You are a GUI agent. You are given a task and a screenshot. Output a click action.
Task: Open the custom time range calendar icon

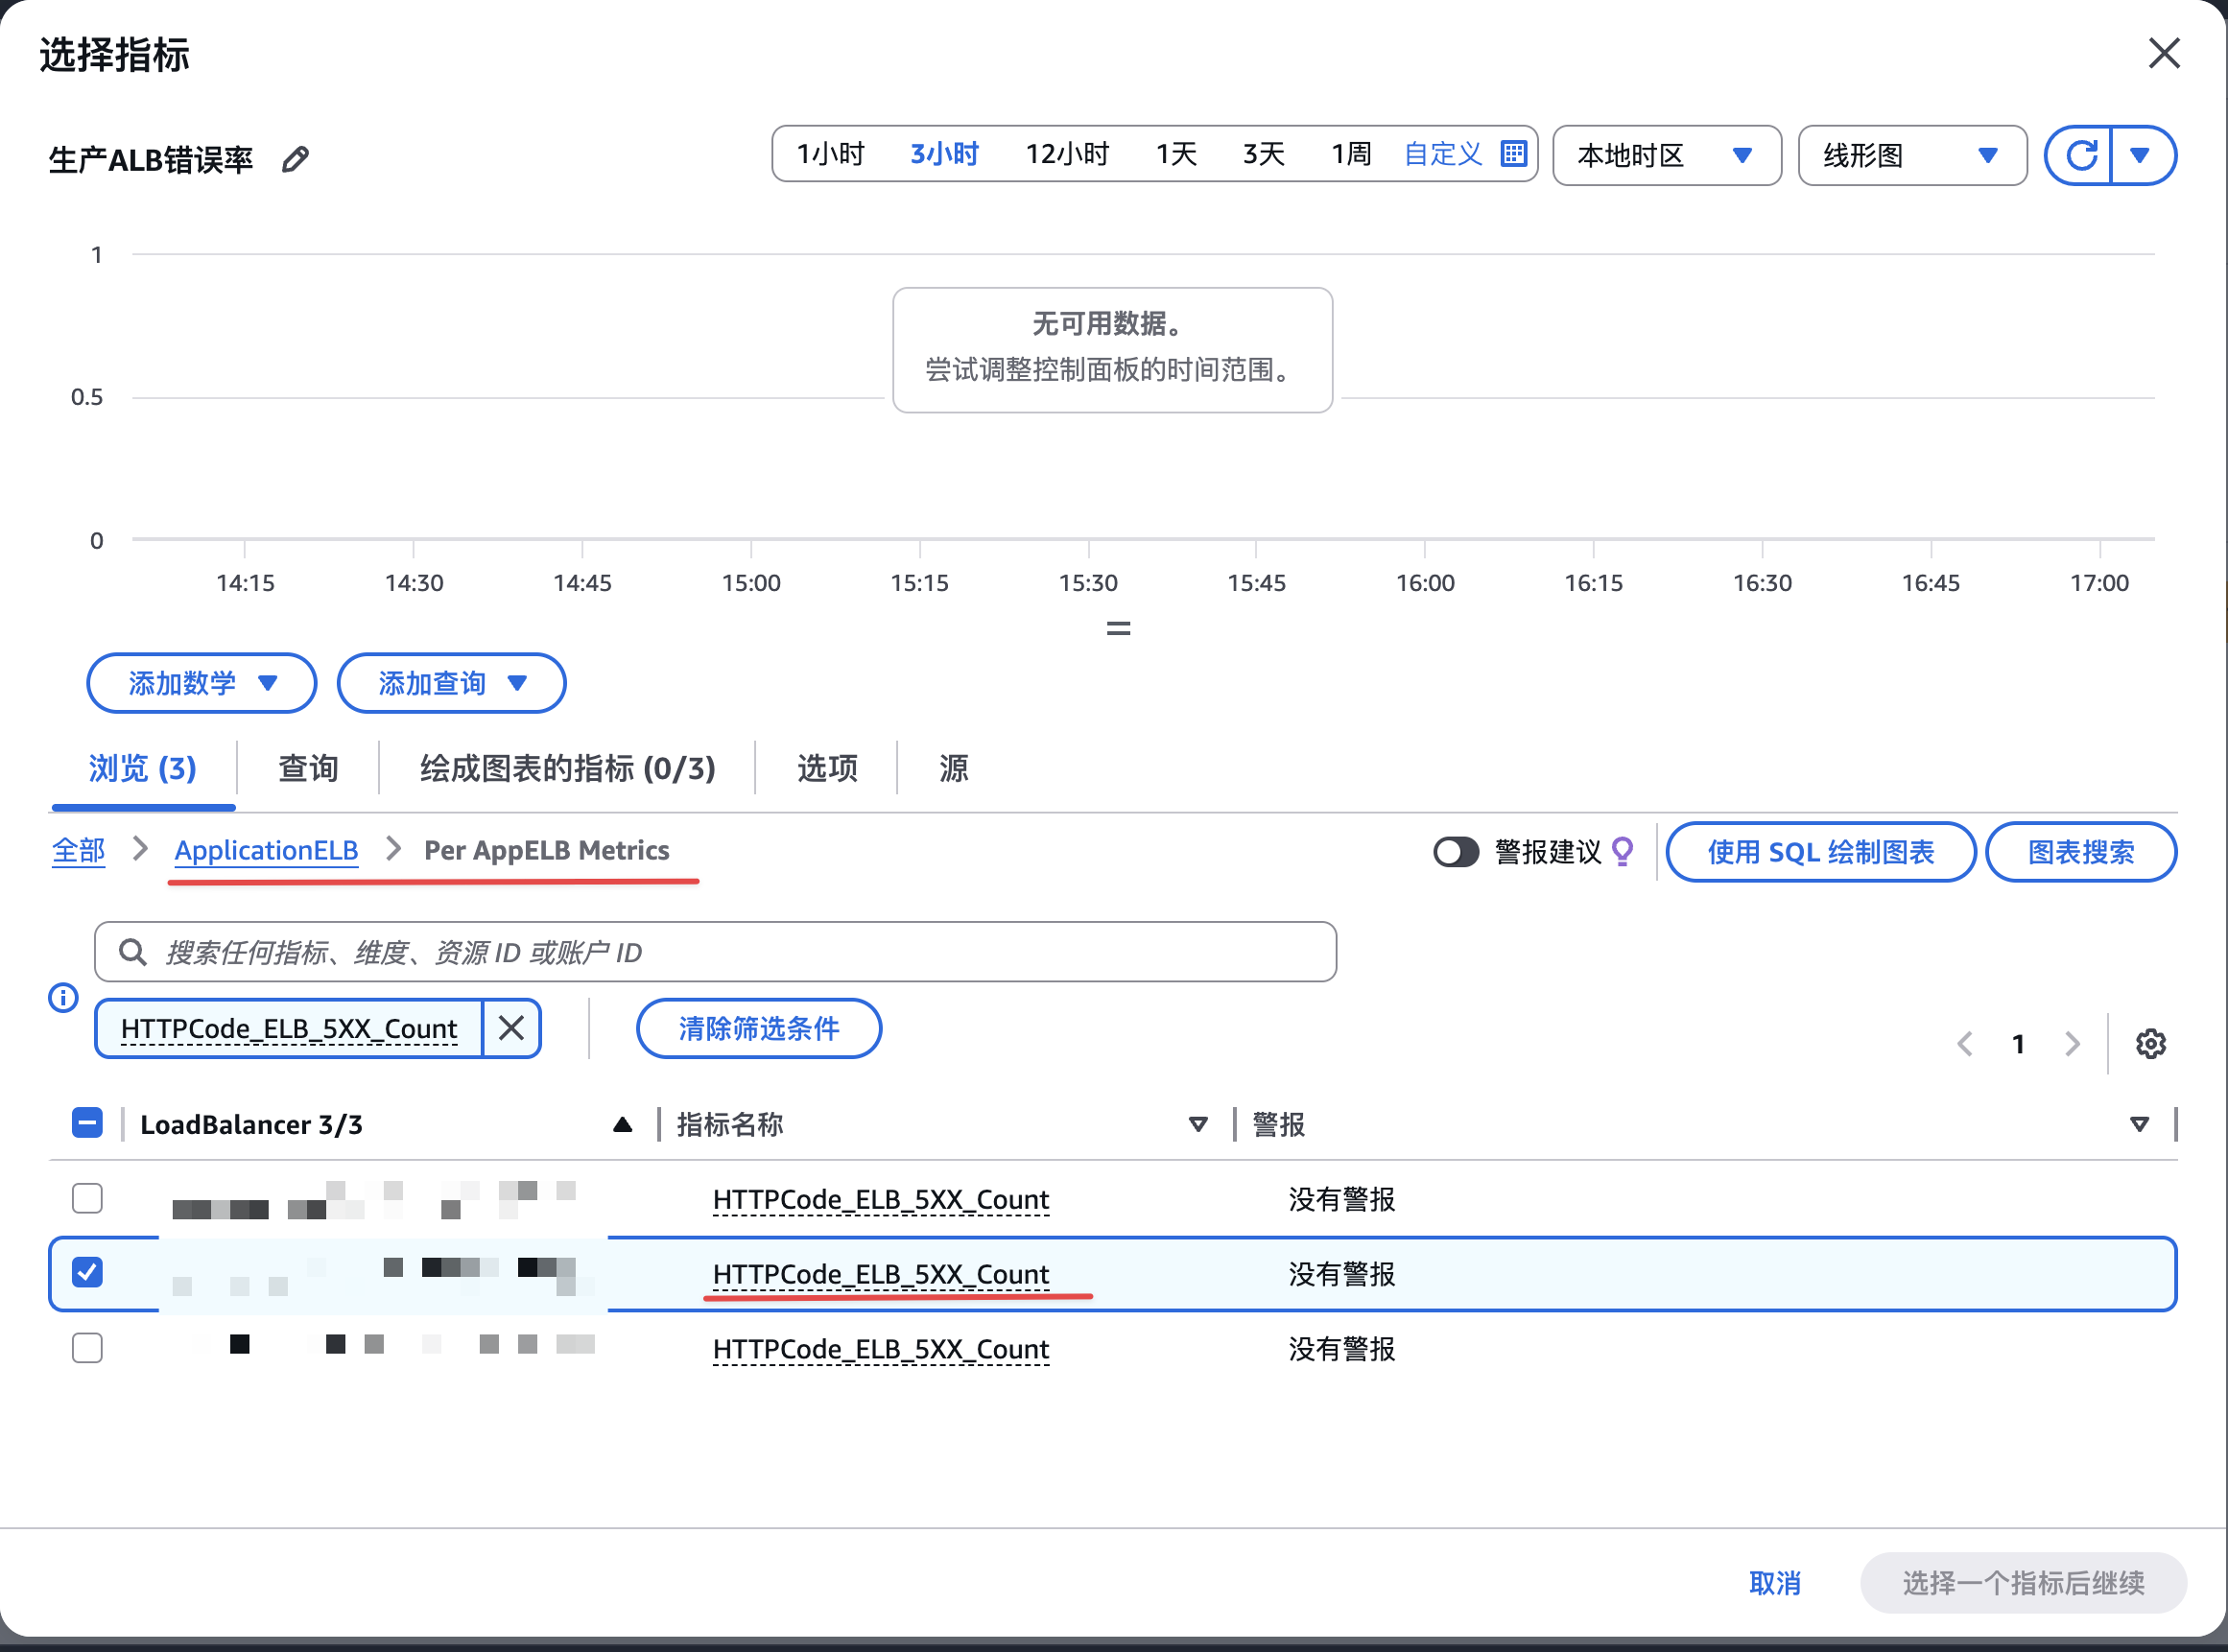tap(1513, 153)
